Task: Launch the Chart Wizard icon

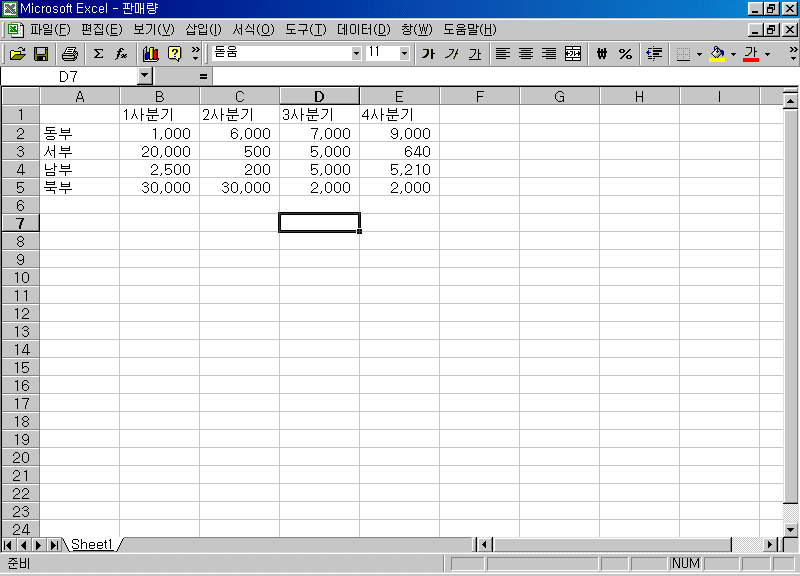Action: [151, 53]
